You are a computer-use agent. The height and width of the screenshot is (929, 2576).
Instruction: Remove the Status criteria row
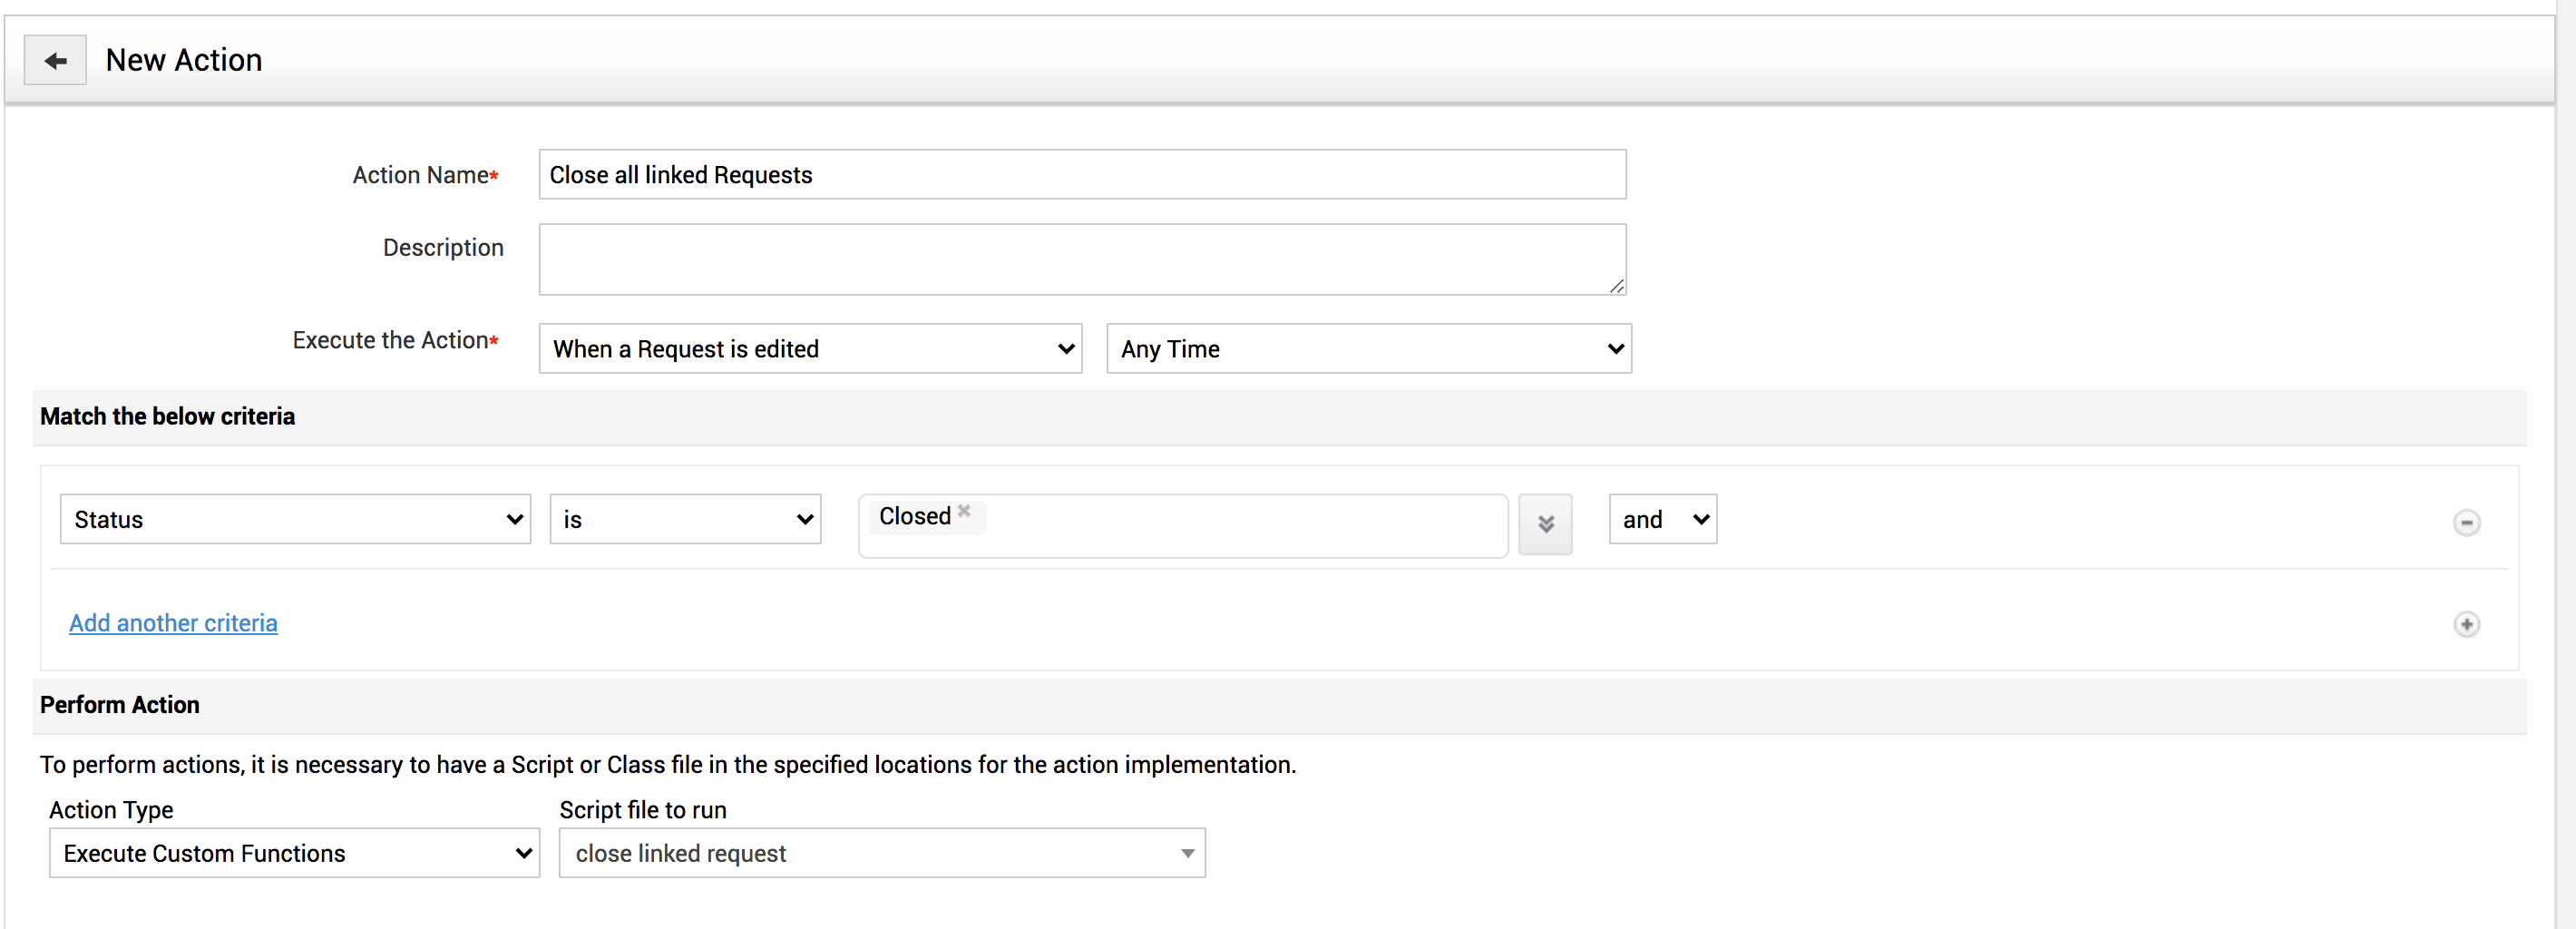[x=2466, y=522]
